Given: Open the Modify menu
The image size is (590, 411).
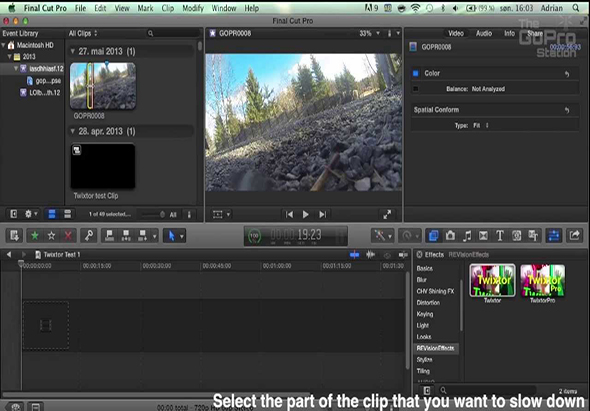Looking at the screenshot, I should (193, 8).
